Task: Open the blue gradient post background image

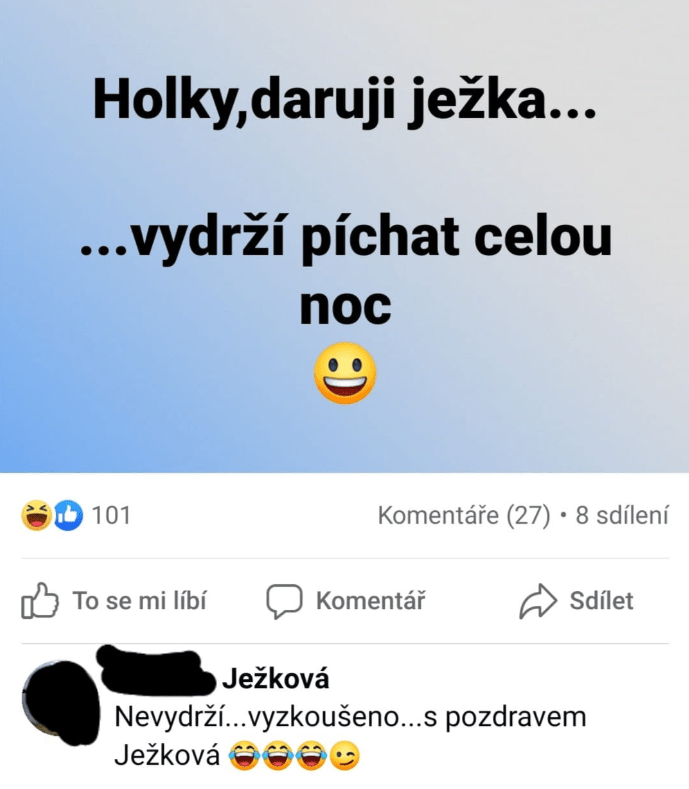Action: tap(344, 236)
